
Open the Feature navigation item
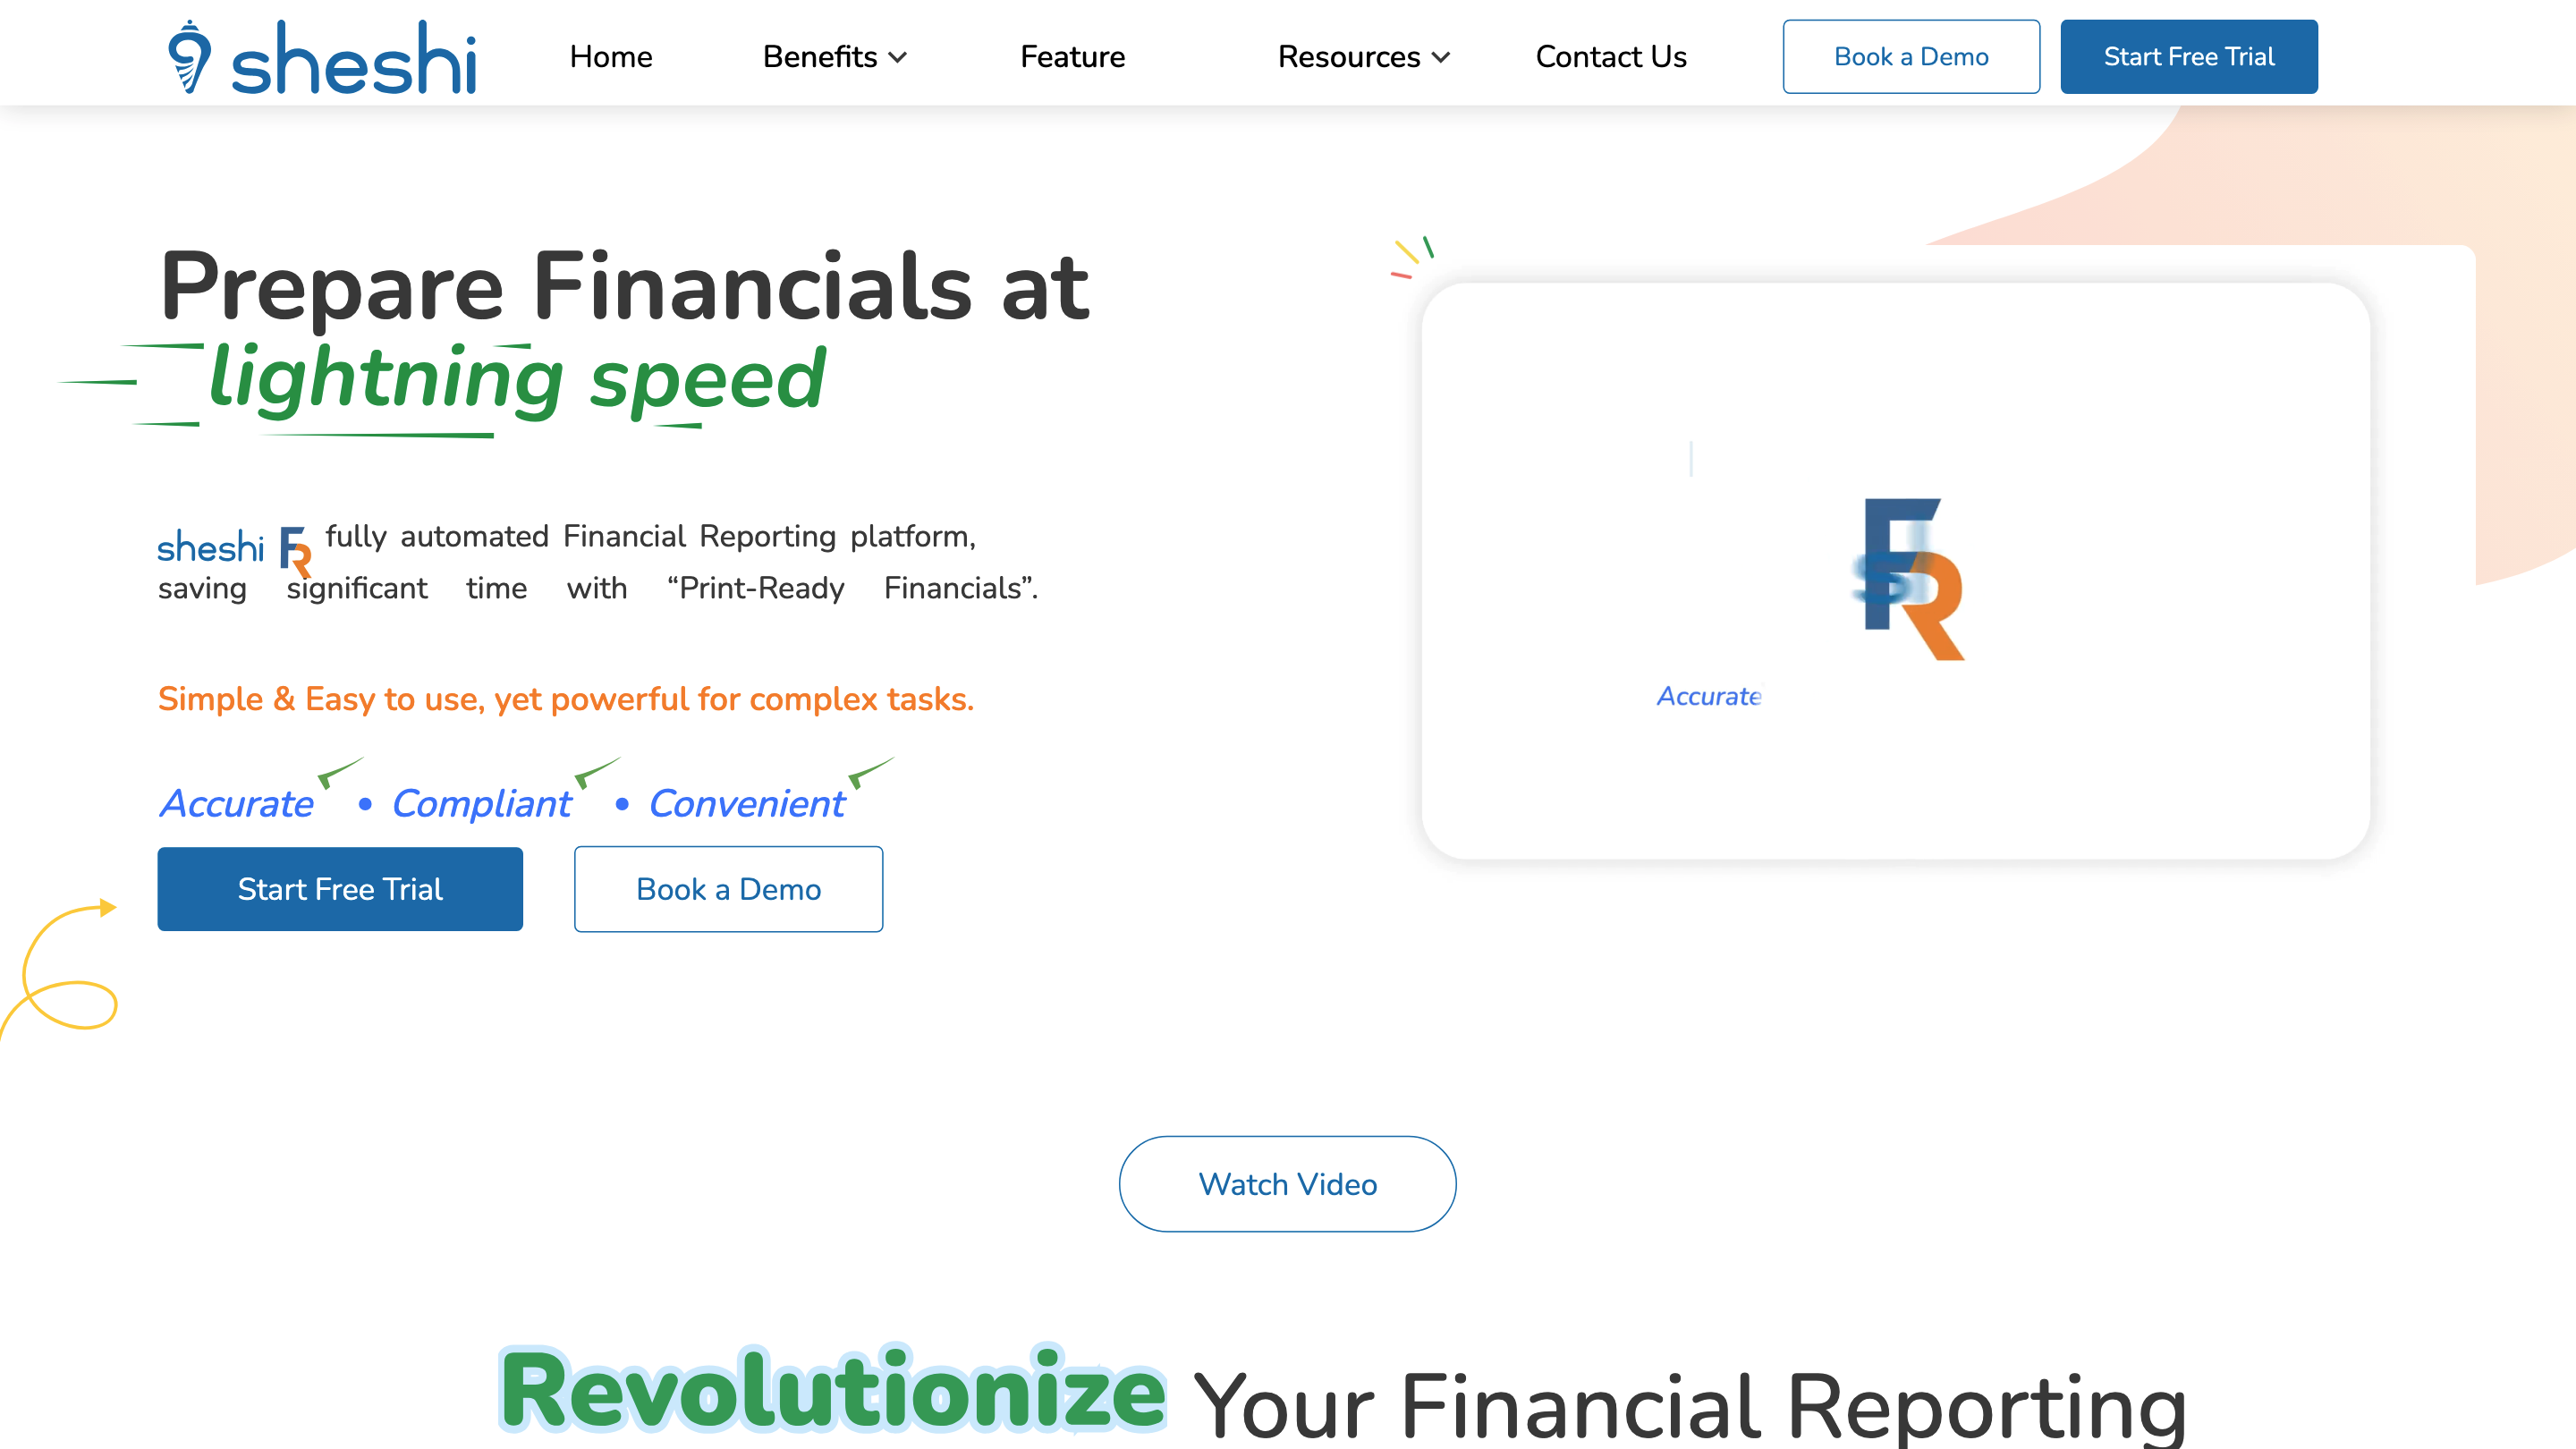tap(1072, 57)
